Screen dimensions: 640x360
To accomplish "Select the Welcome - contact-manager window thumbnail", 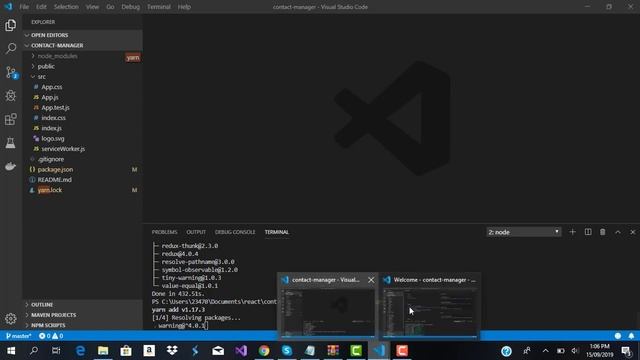I will (x=430, y=306).
